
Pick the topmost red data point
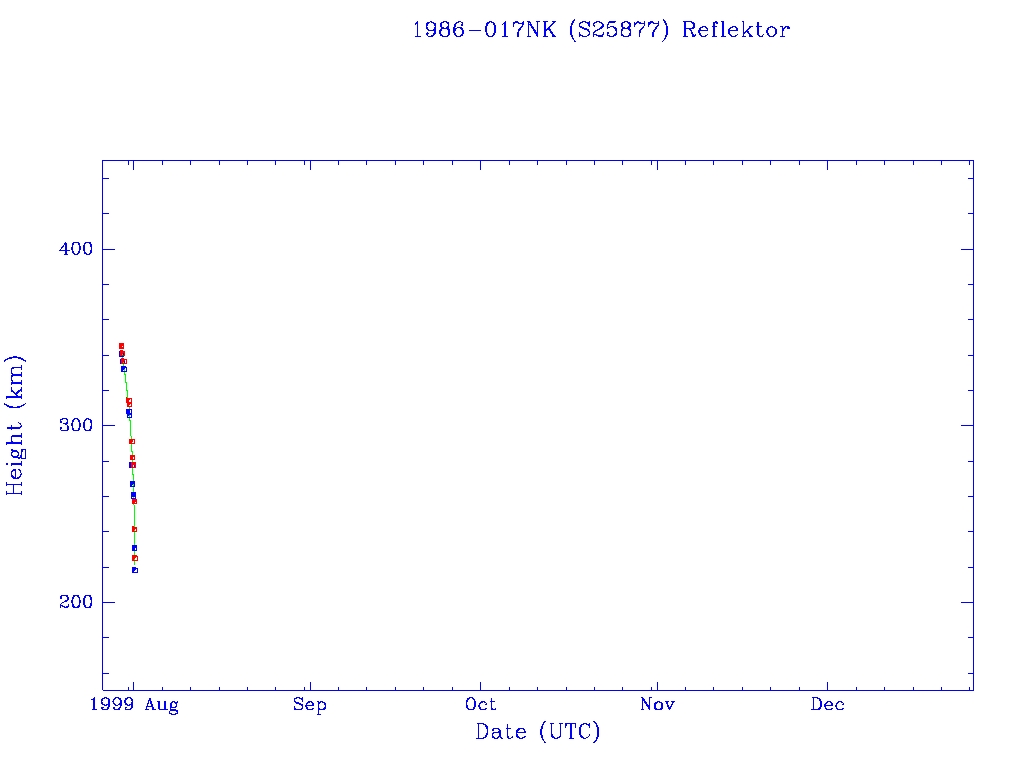pyautogui.click(x=121, y=346)
